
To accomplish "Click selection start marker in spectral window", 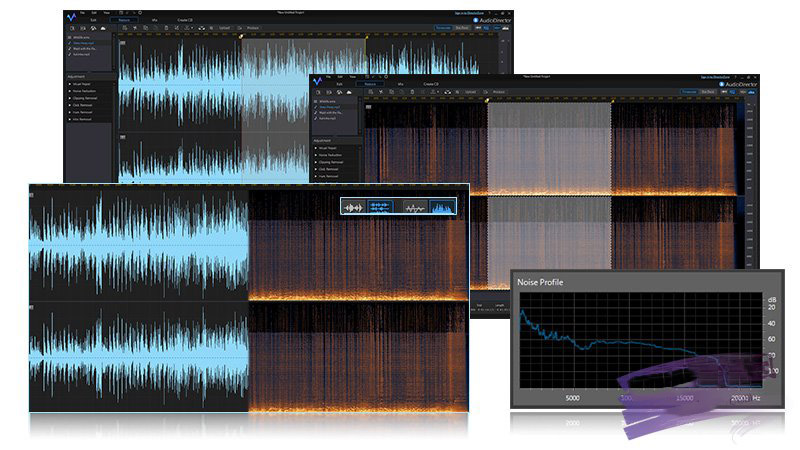I will 487,101.
